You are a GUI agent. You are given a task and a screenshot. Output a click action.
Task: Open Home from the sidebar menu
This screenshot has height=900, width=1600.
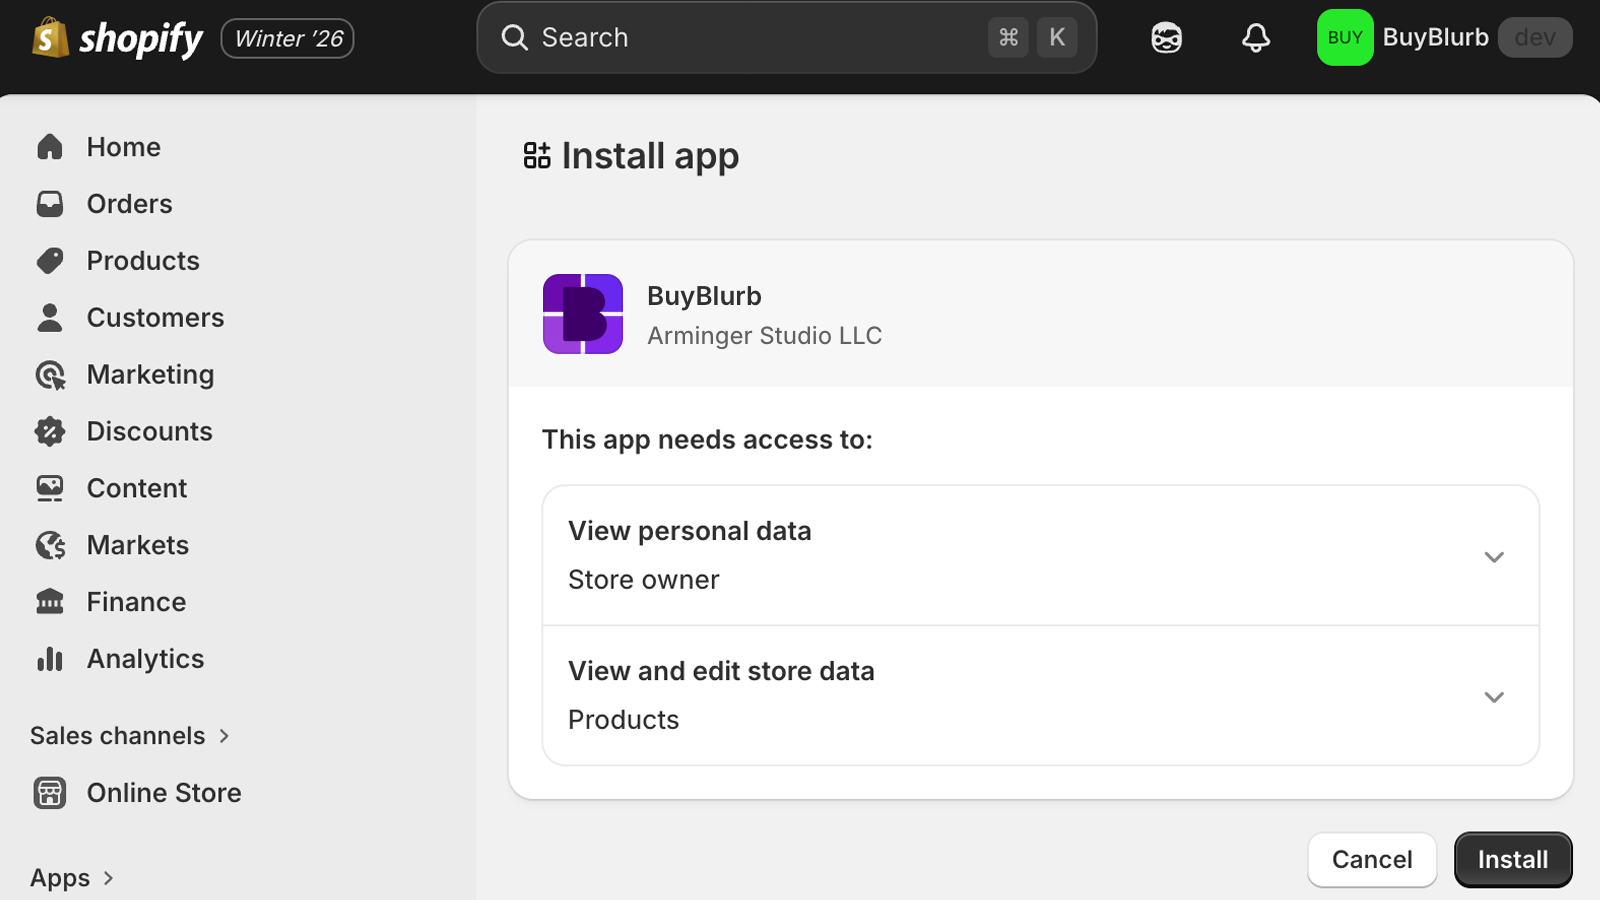click(x=122, y=146)
